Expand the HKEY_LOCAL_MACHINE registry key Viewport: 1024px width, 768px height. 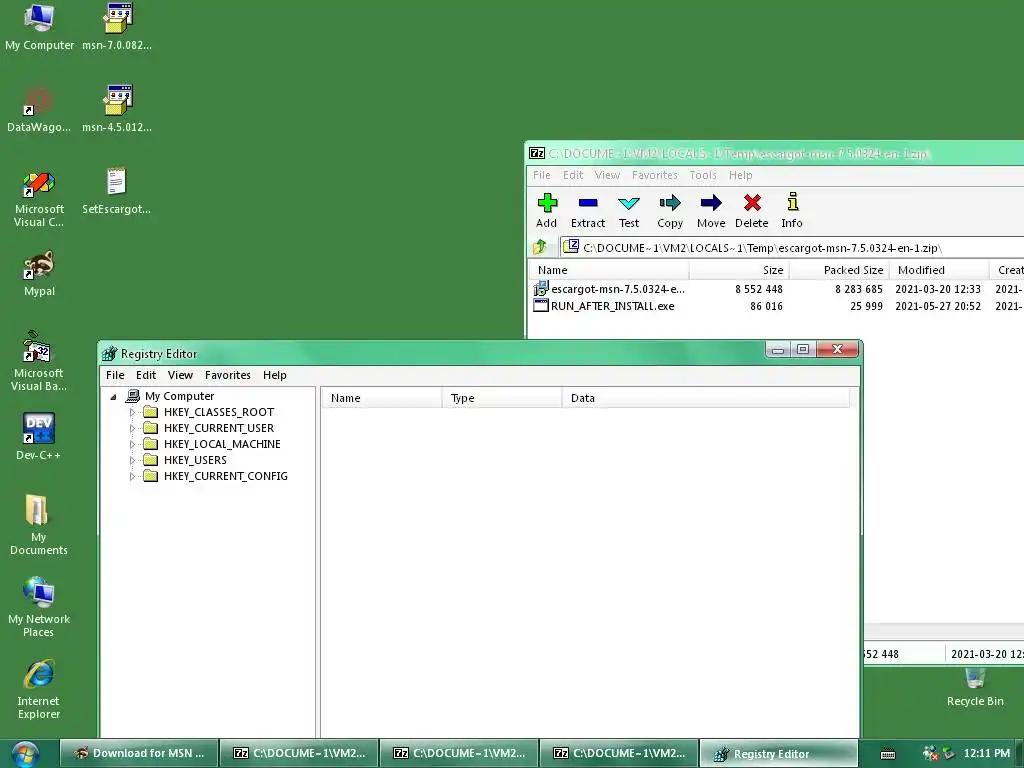pyautogui.click(x=132, y=444)
